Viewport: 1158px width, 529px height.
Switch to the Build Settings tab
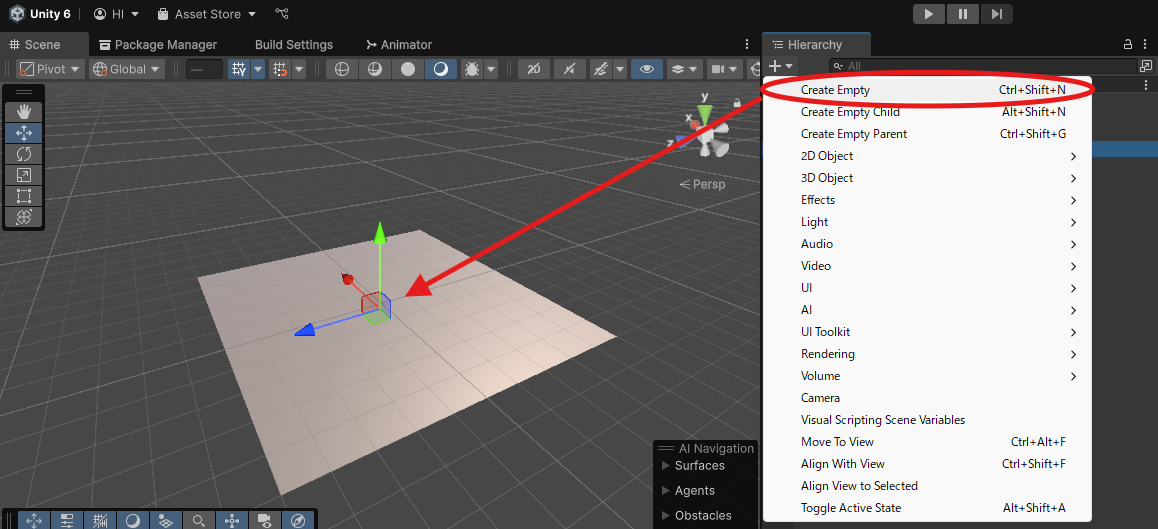(293, 44)
